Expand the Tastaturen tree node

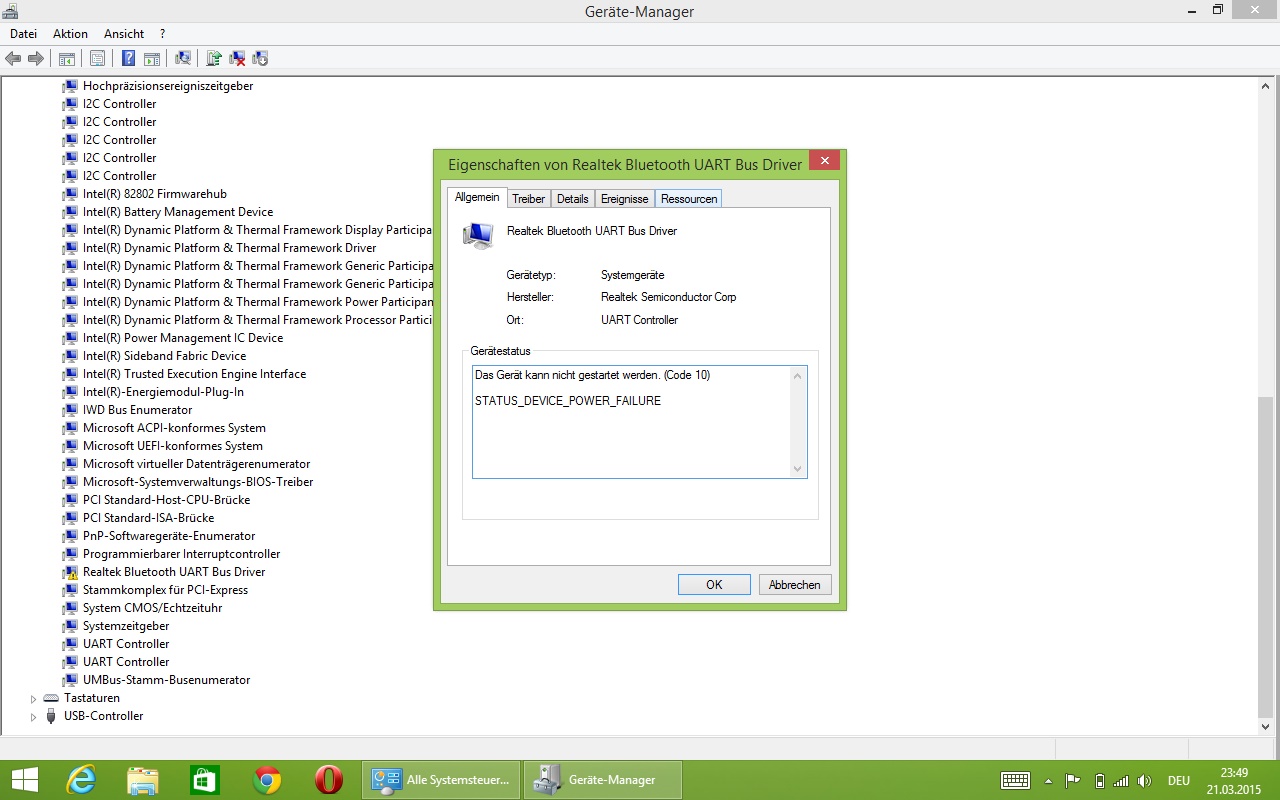pyautogui.click(x=33, y=698)
